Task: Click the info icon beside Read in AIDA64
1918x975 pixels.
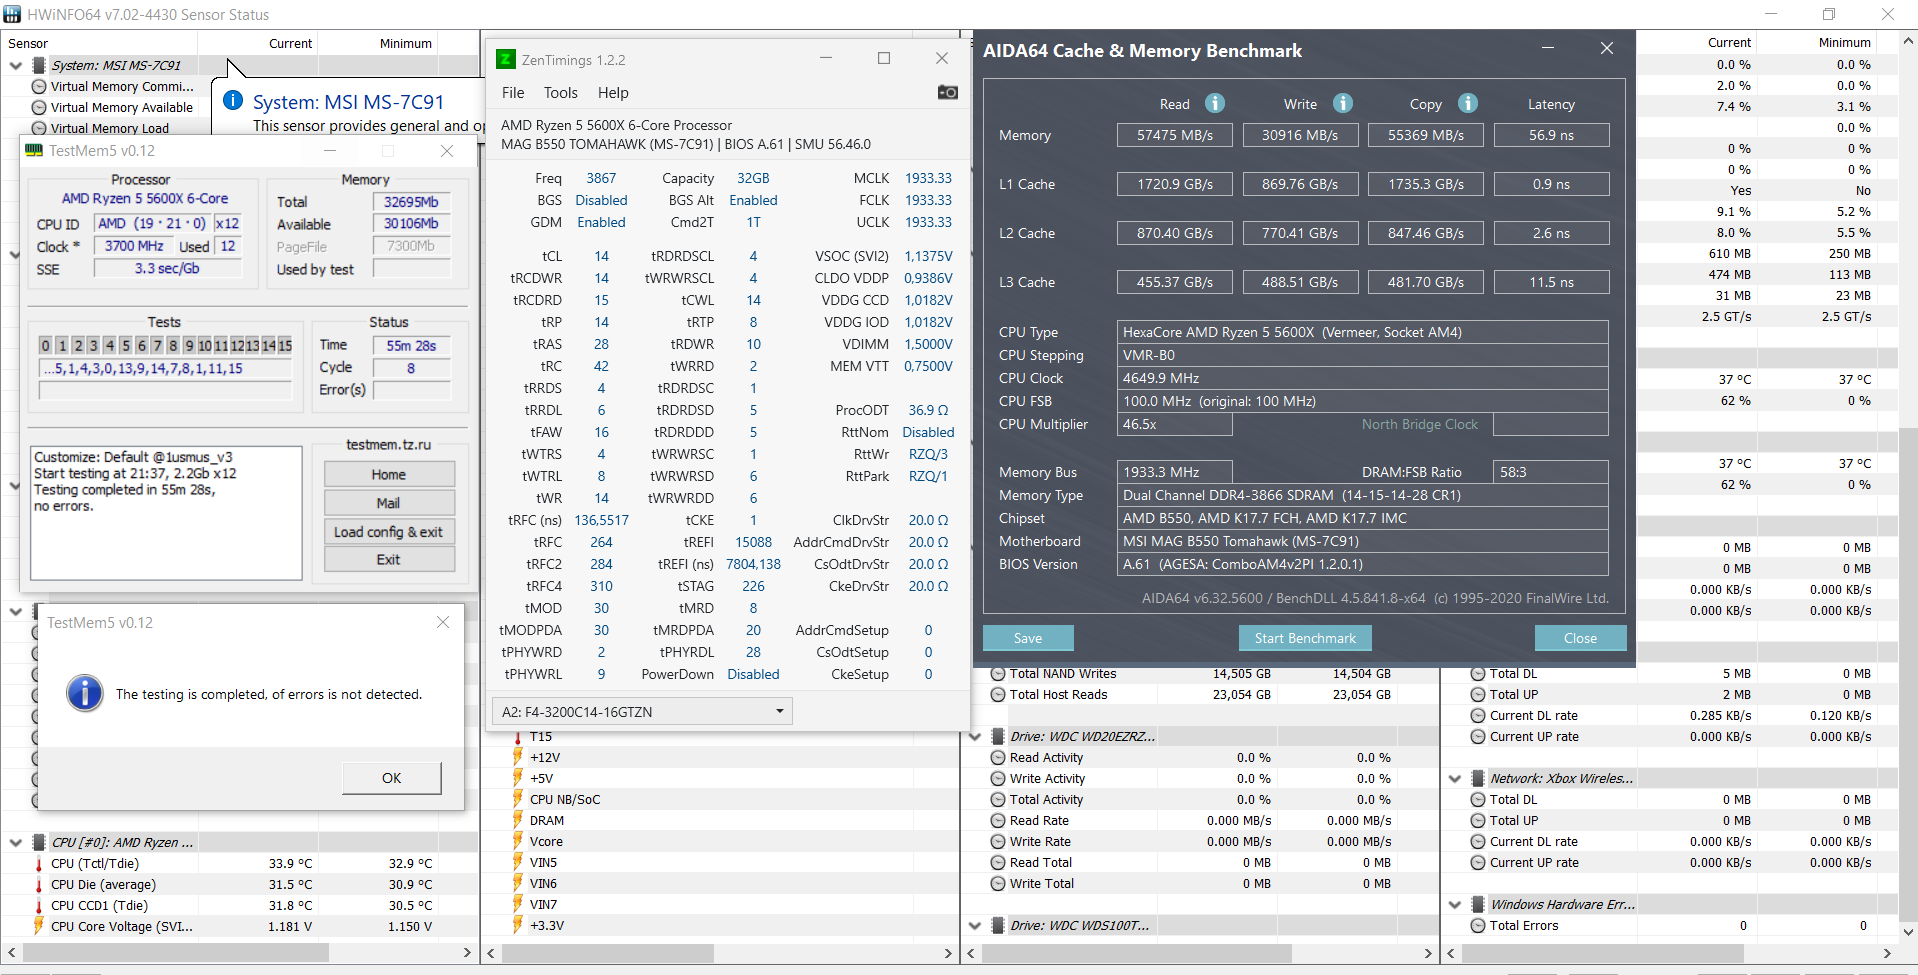Action: (x=1215, y=103)
